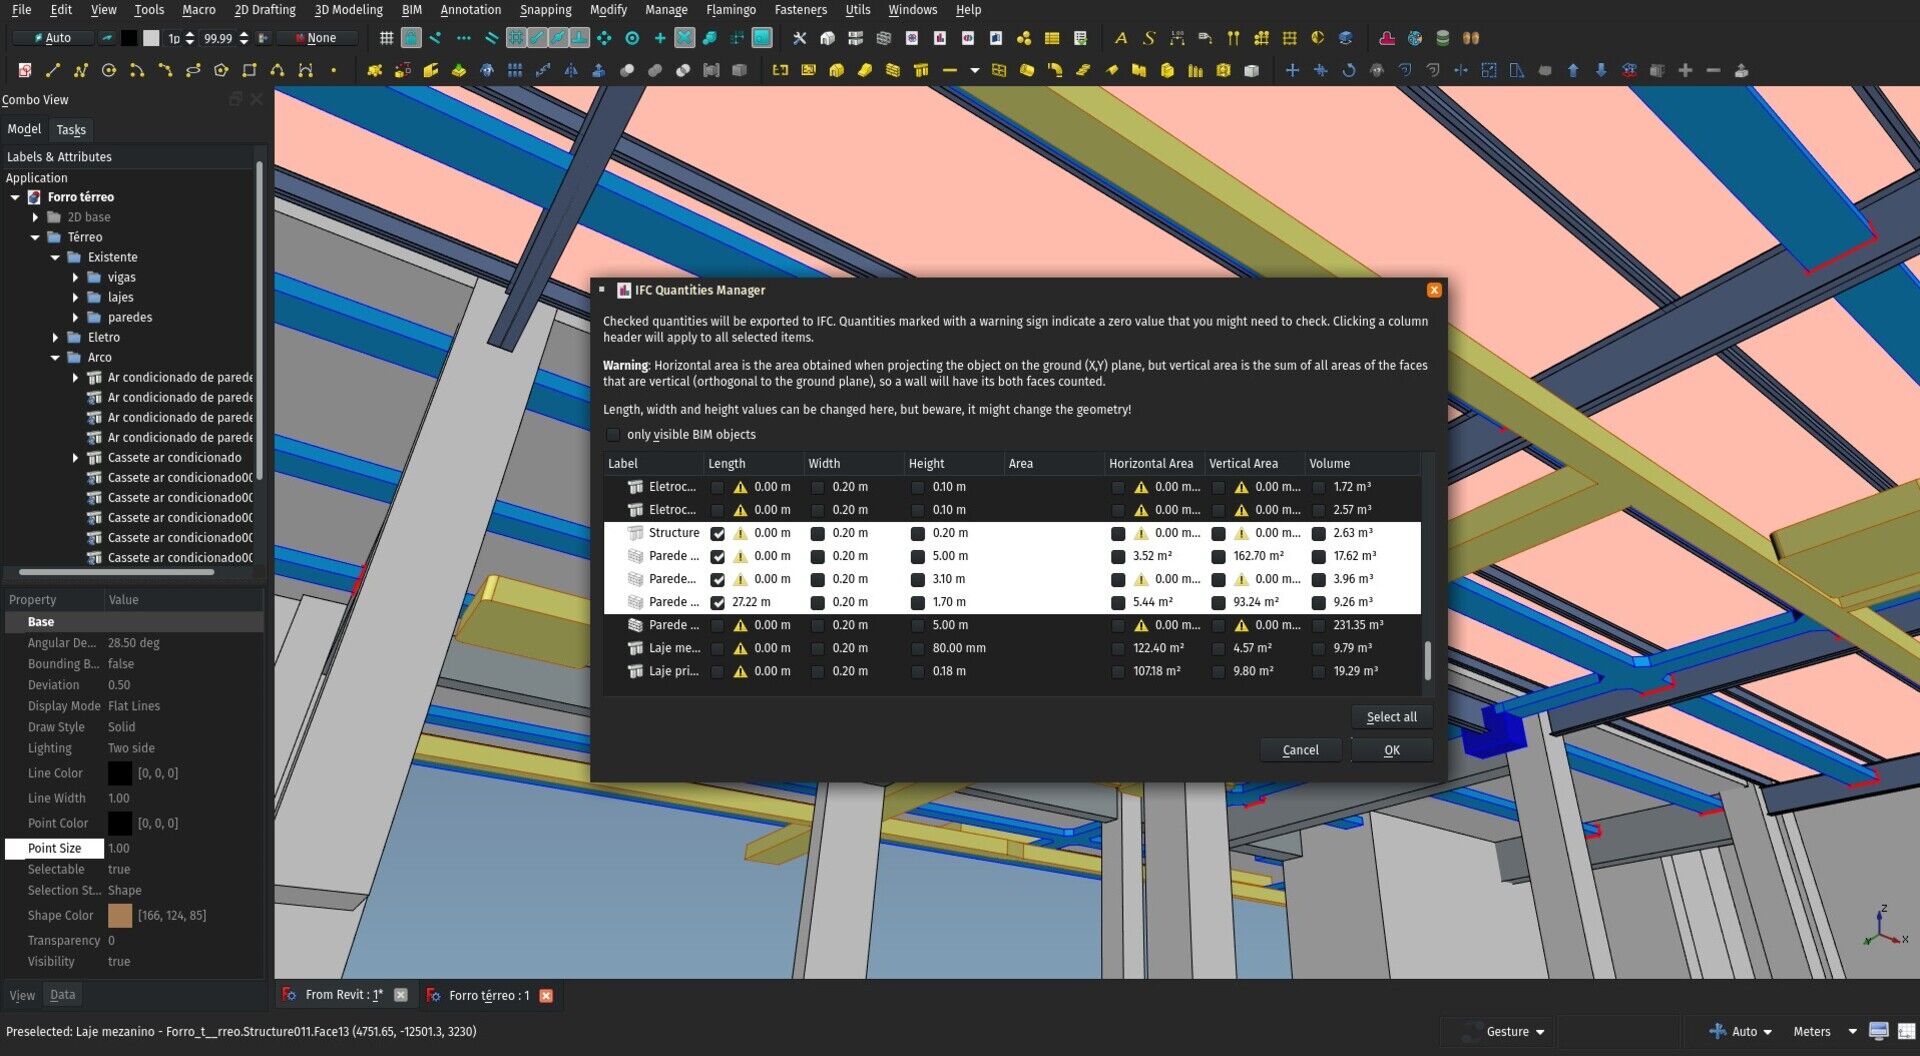The height and width of the screenshot is (1056, 1920).
Task: Switch to the Tasks tab in Combo View
Action: tap(71, 129)
